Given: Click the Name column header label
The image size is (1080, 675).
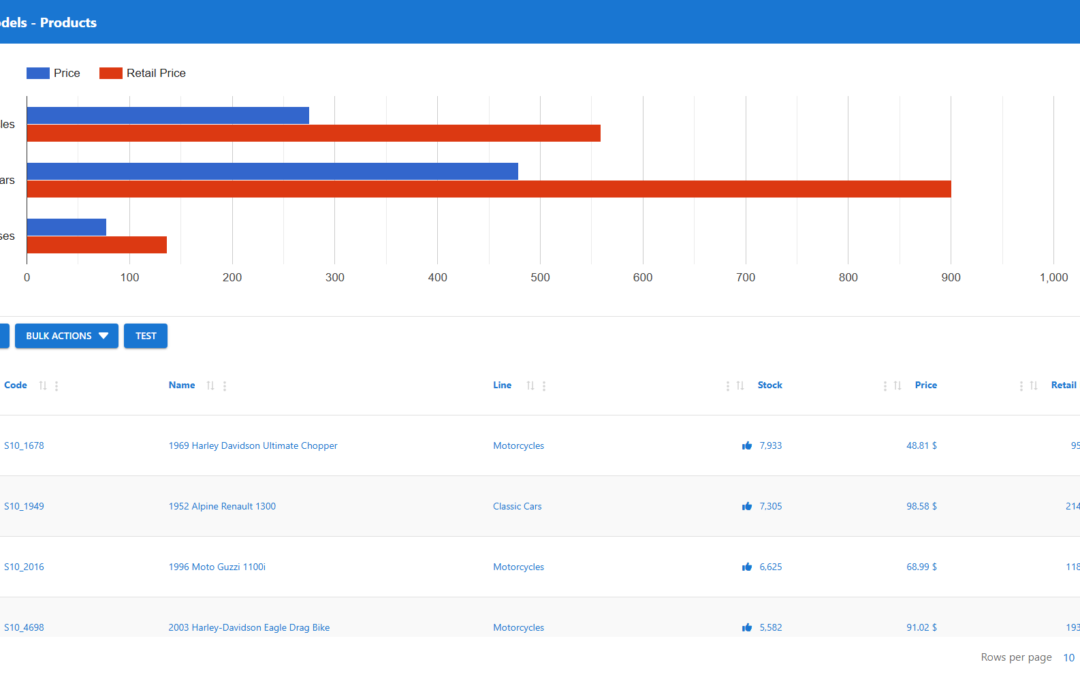Looking at the screenshot, I should [182, 385].
